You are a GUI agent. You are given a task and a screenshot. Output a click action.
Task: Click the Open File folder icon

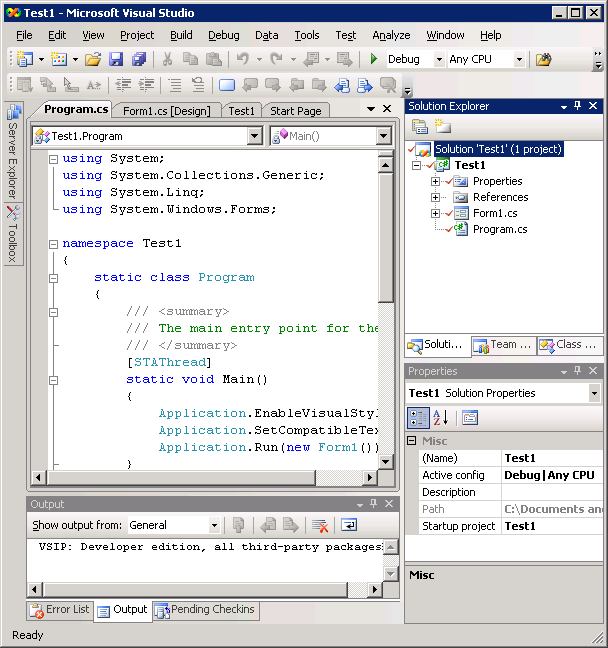point(92,59)
